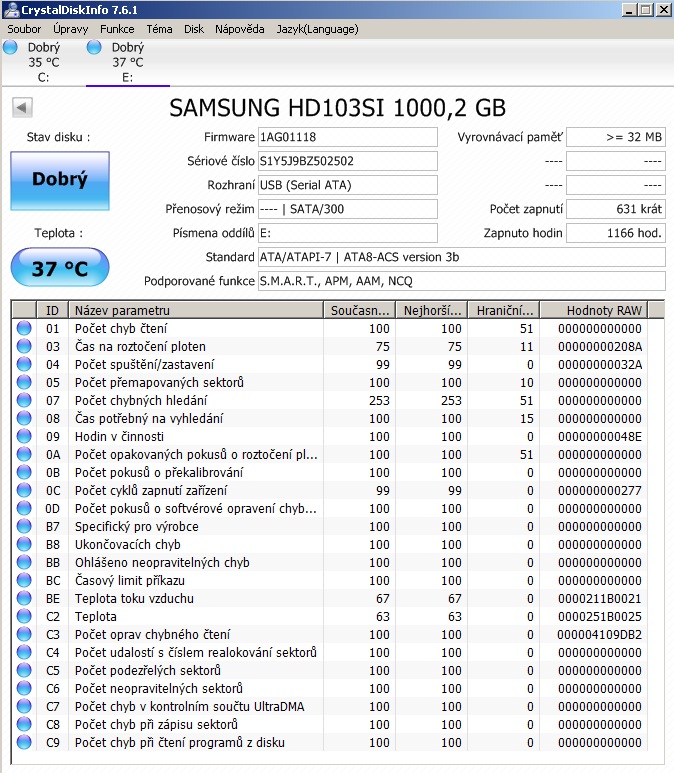Click status orb for Počet spuštění/zastavení
The height and width of the screenshot is (773, 674).
point(24,364)
